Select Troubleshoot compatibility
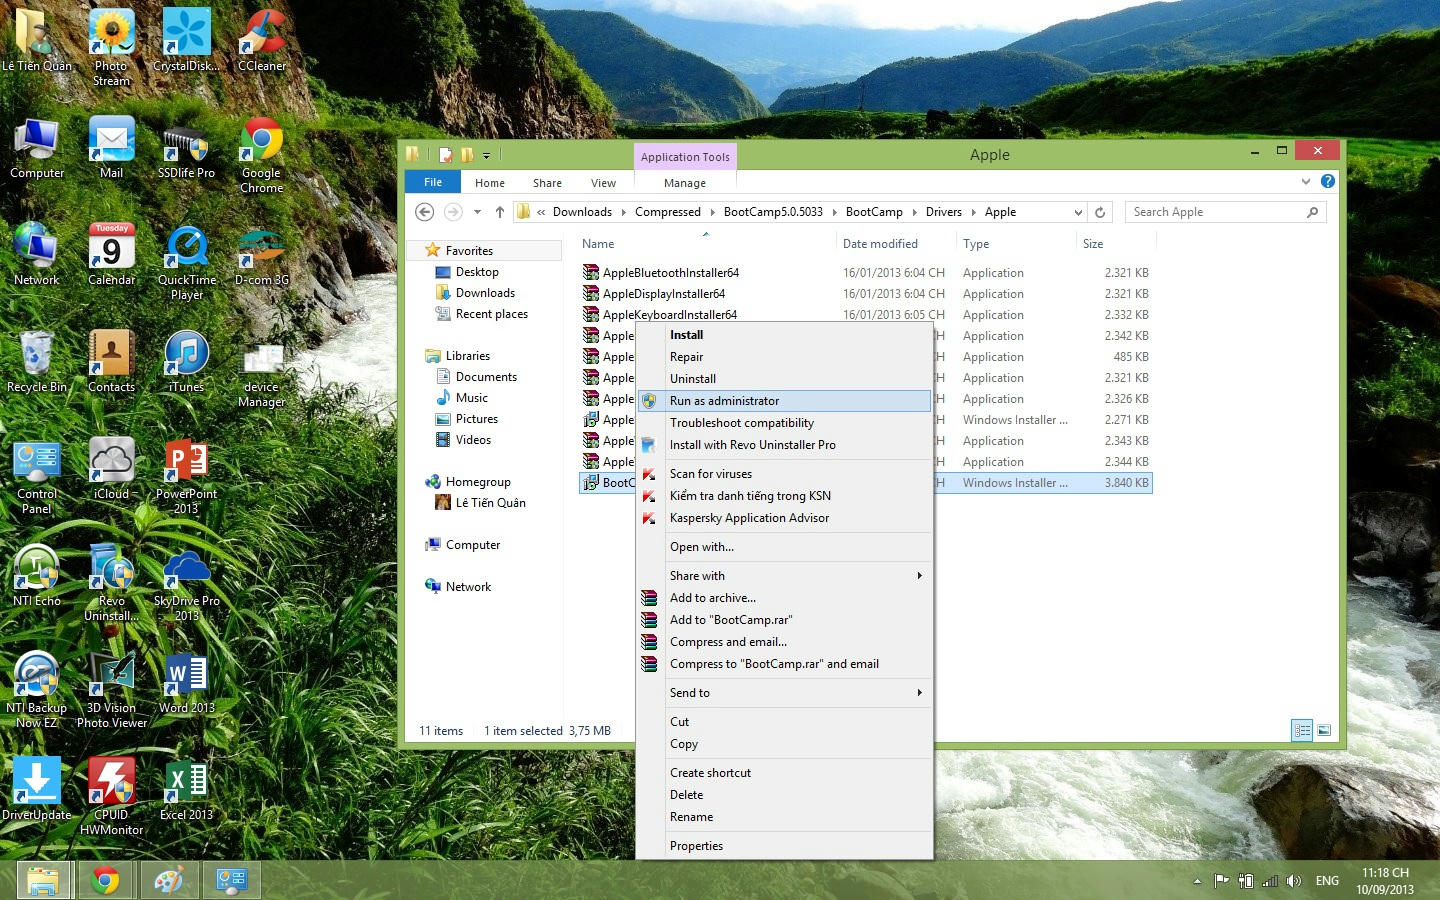 pyautogui.click(x=784, y=422)
